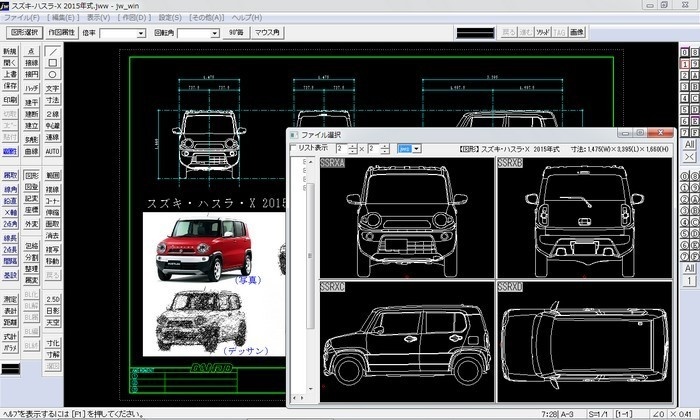The image size is (700, 420).
Task: Click the 90°毎 button
Action: pos(236,32)
